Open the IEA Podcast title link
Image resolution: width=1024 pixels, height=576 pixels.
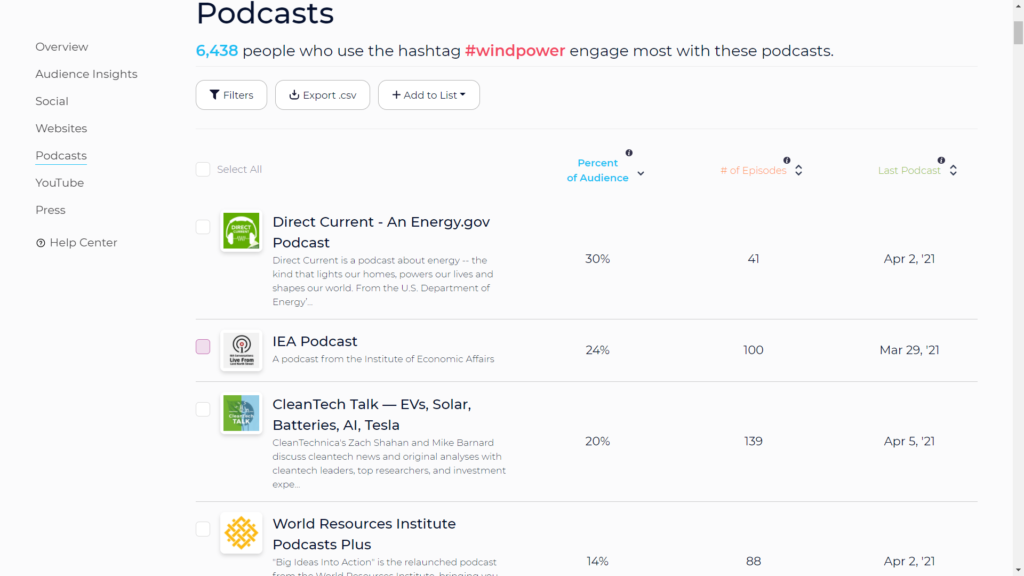point(315,342)
